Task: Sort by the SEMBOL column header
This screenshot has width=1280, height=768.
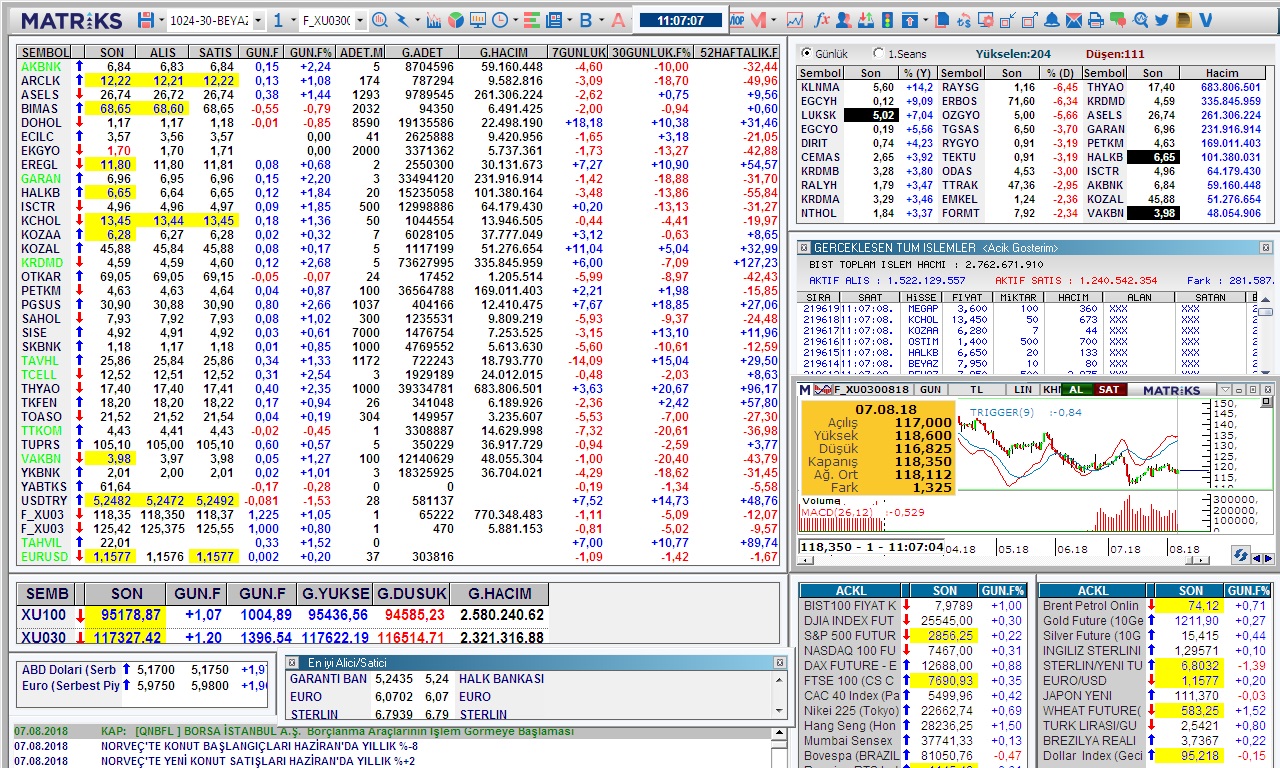Action: (45, 52)
